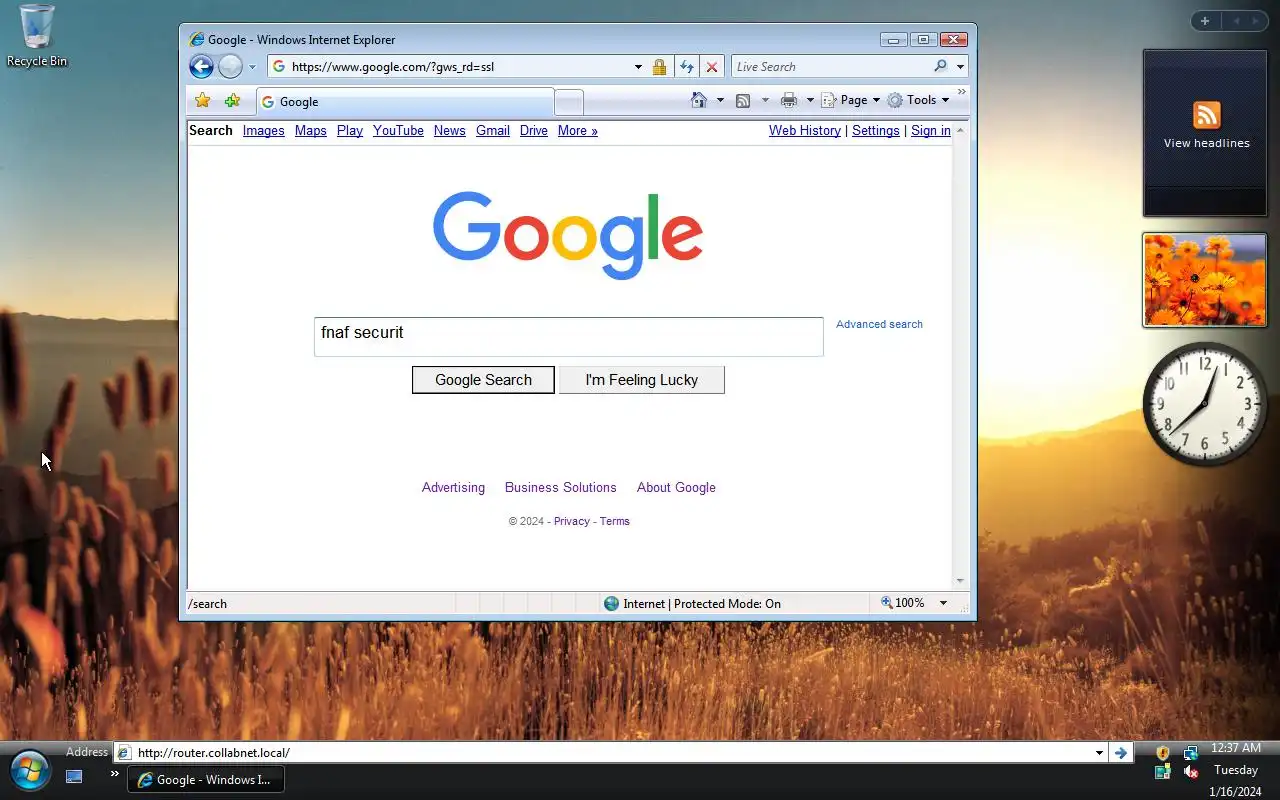Print the page using the printer icon
The width and height of the screenshot is (1280, 800).
[789, 100]
